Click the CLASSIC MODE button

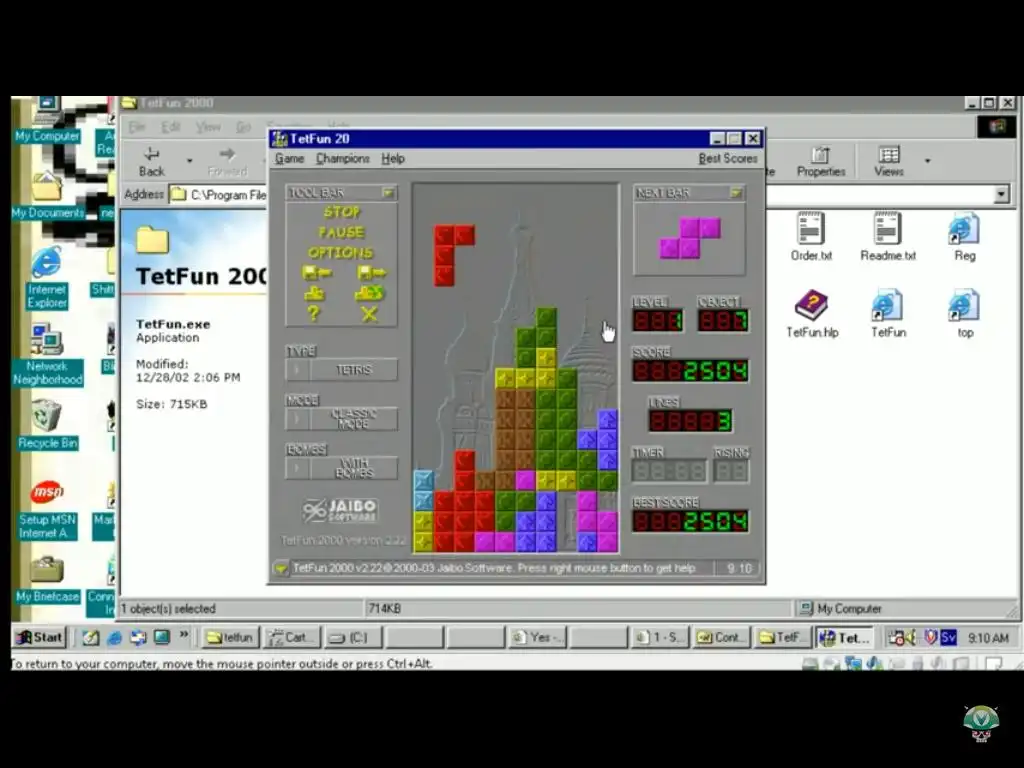click(354, 419)
